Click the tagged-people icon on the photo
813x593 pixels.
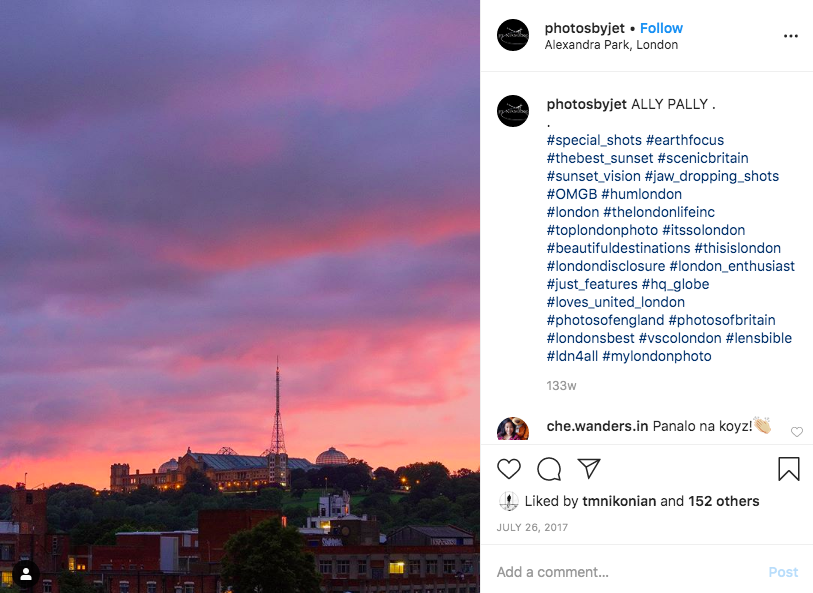(x=25, y=574)
